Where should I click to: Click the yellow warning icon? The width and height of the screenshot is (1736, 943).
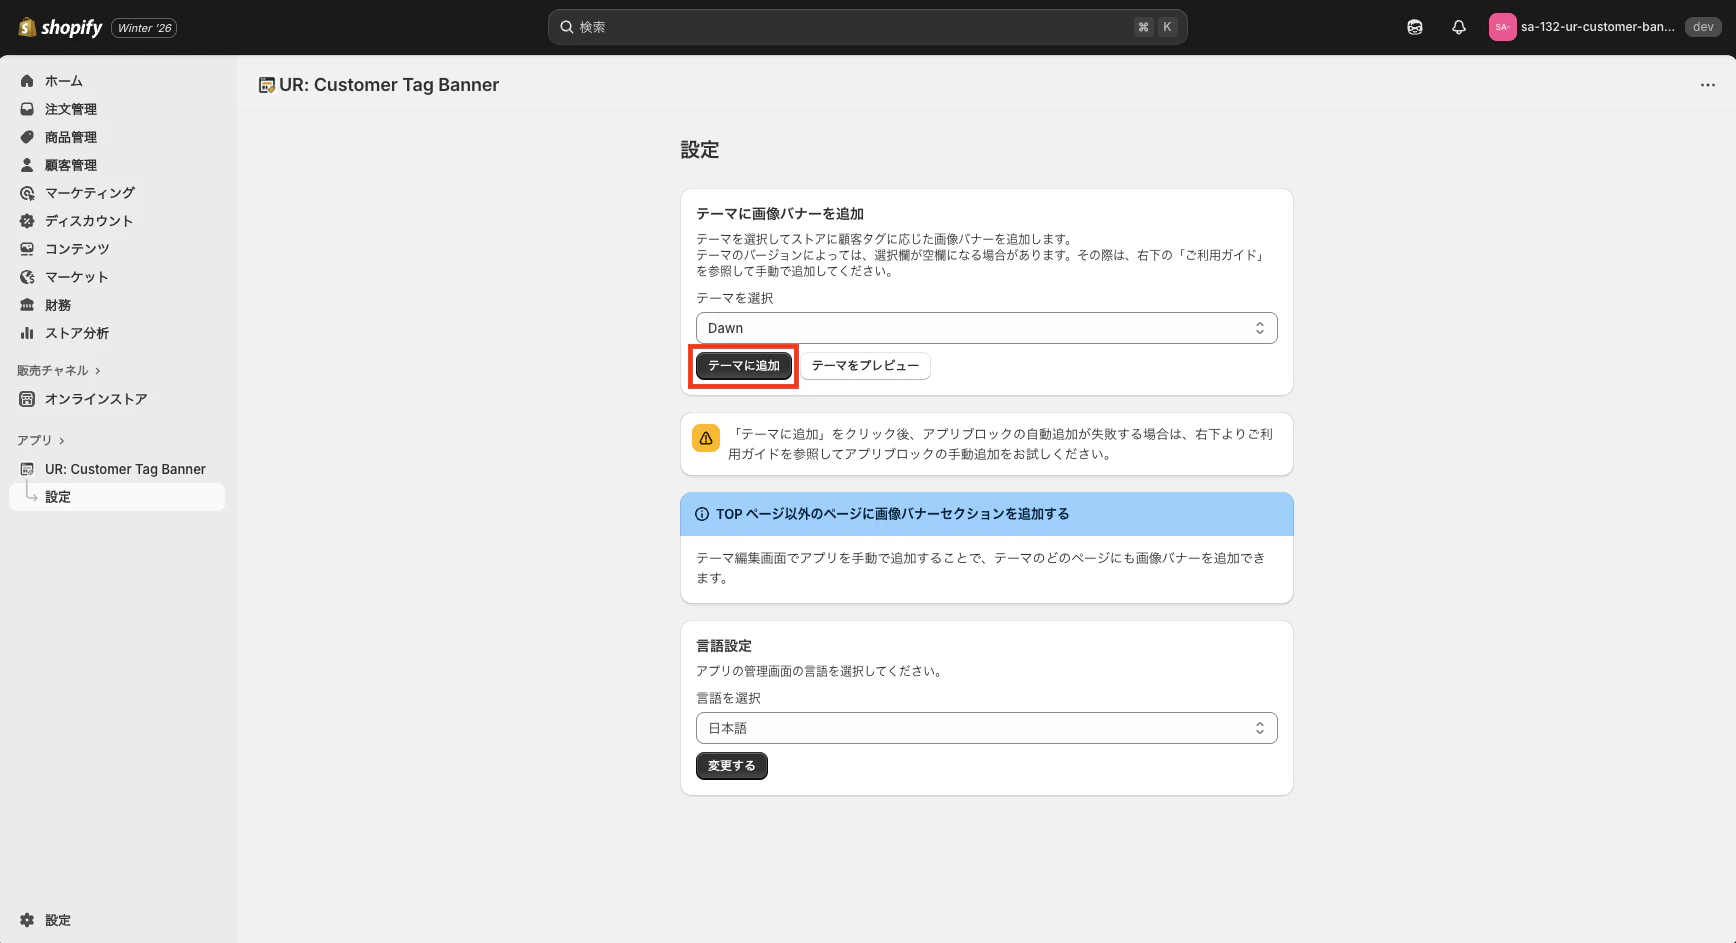click(x=706, y=438)
